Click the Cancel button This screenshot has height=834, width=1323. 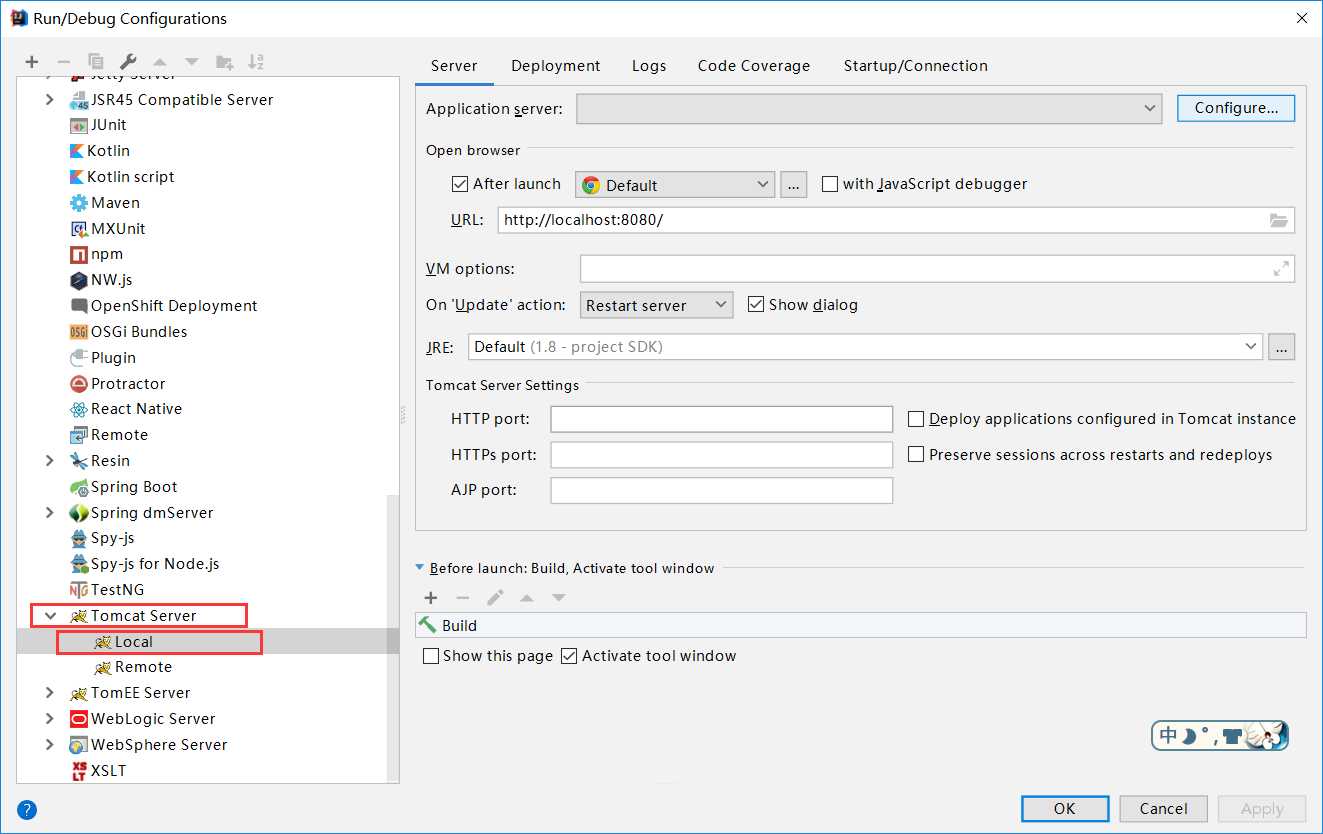pyautogui.click(x=1164, y=809)
